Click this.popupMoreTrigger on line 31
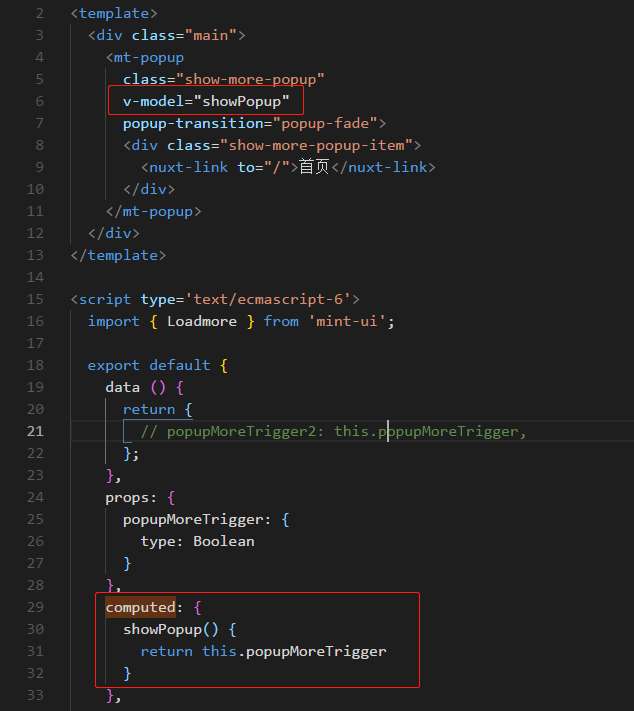This screenshot has width=634, height=711. click(x=294, y=651)
